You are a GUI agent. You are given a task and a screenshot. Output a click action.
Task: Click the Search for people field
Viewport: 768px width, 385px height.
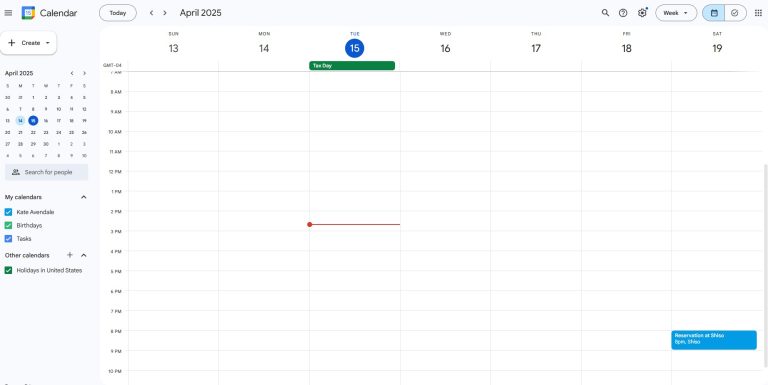[47, 172]
